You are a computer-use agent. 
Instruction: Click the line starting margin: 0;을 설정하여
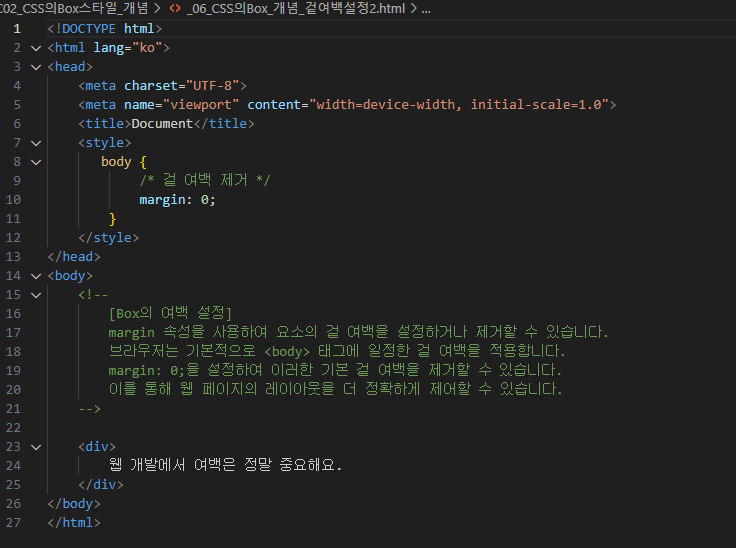tap(335, 370)
